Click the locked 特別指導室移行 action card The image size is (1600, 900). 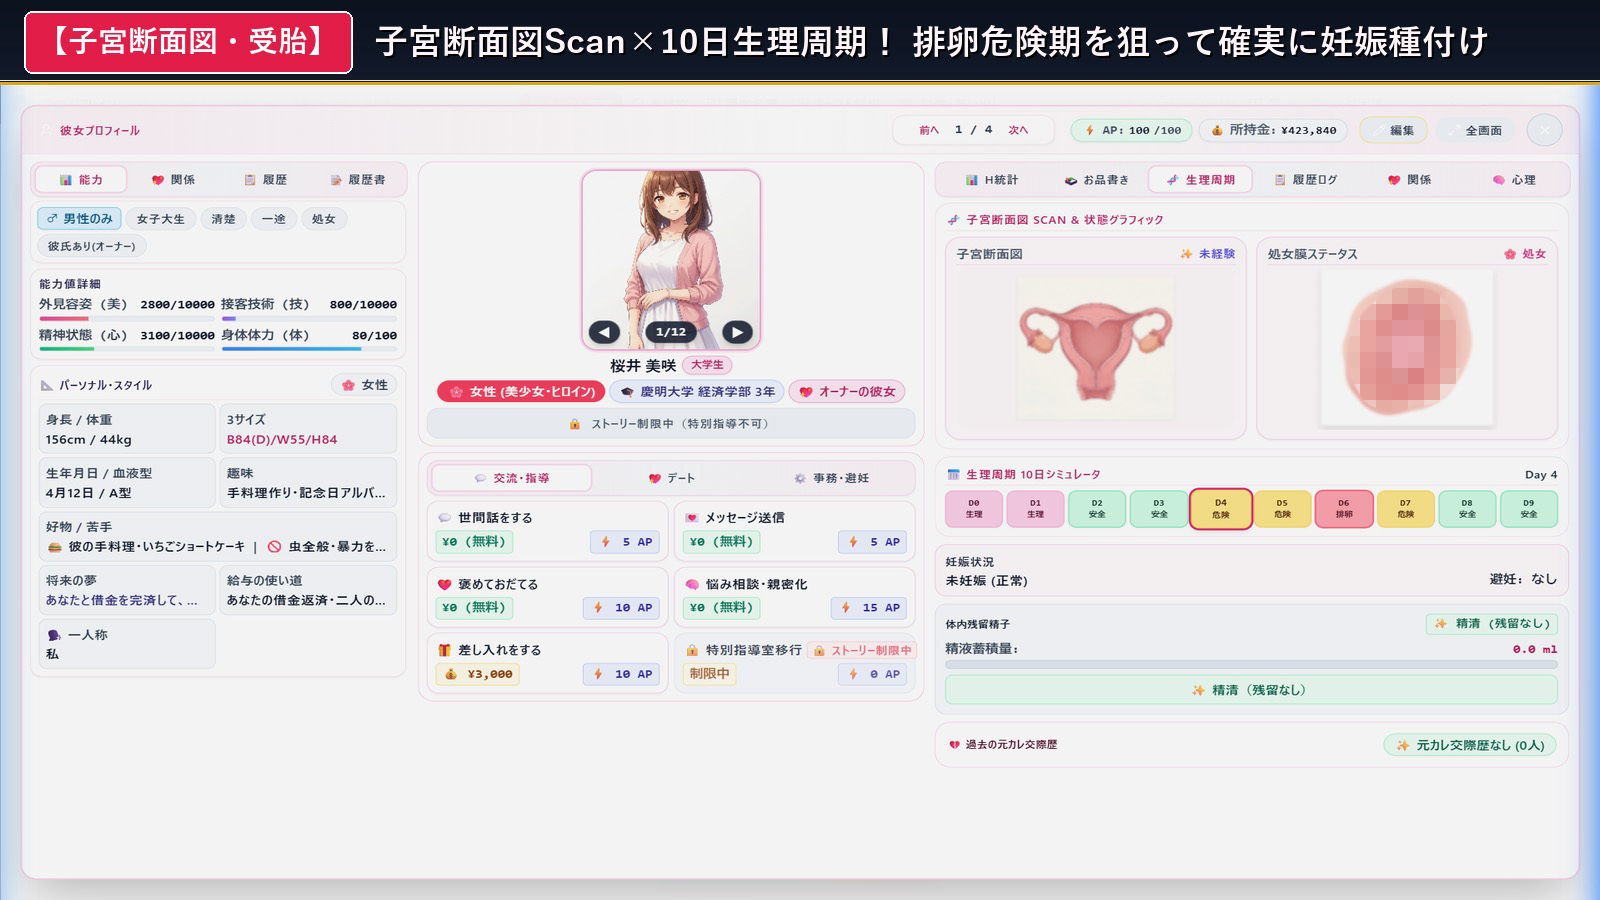(794, 663)
